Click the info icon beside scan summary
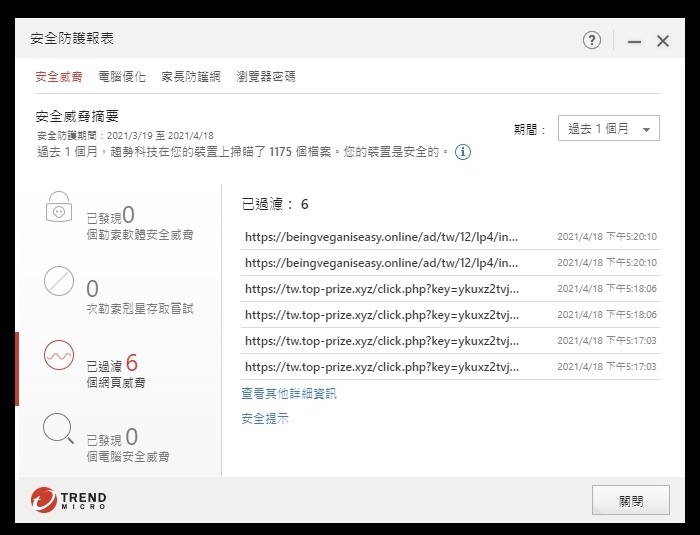Viewport: 700px width, 535px height. (x=463, y=153)
